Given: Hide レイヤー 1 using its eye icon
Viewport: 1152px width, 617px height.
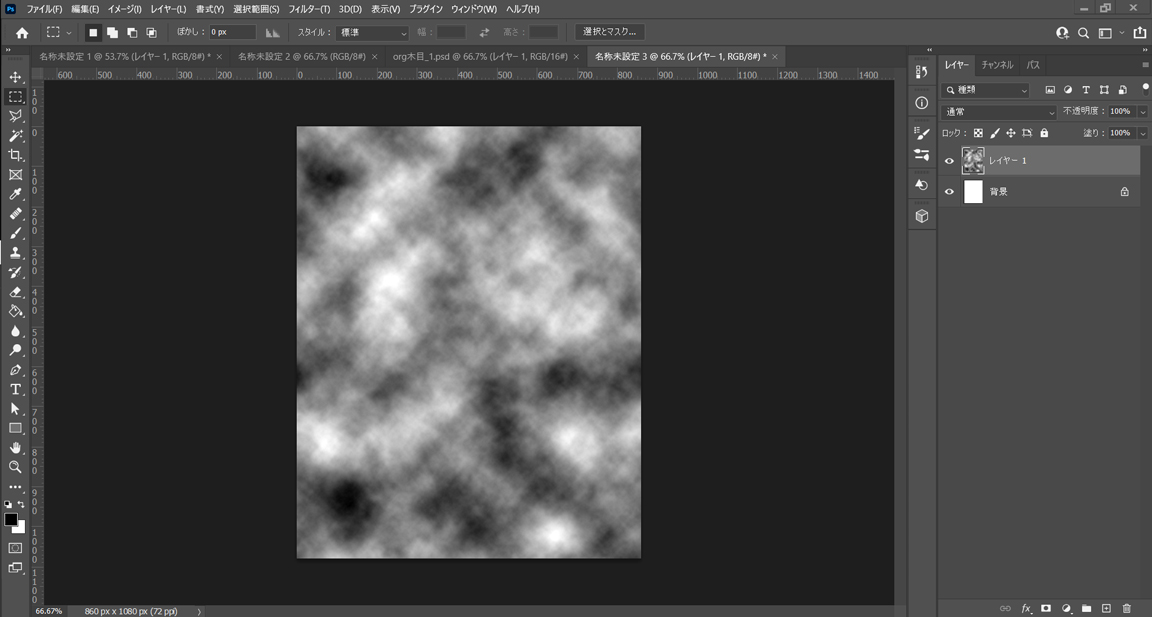Looking at the screenshot, I should coord(949,161).
